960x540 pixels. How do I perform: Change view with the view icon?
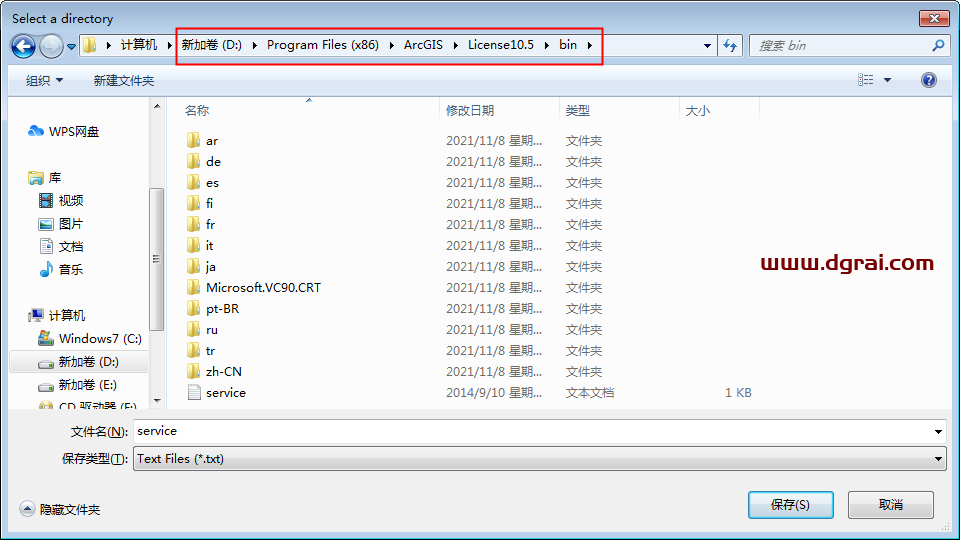pyautogui.click(x=866, y=80)
